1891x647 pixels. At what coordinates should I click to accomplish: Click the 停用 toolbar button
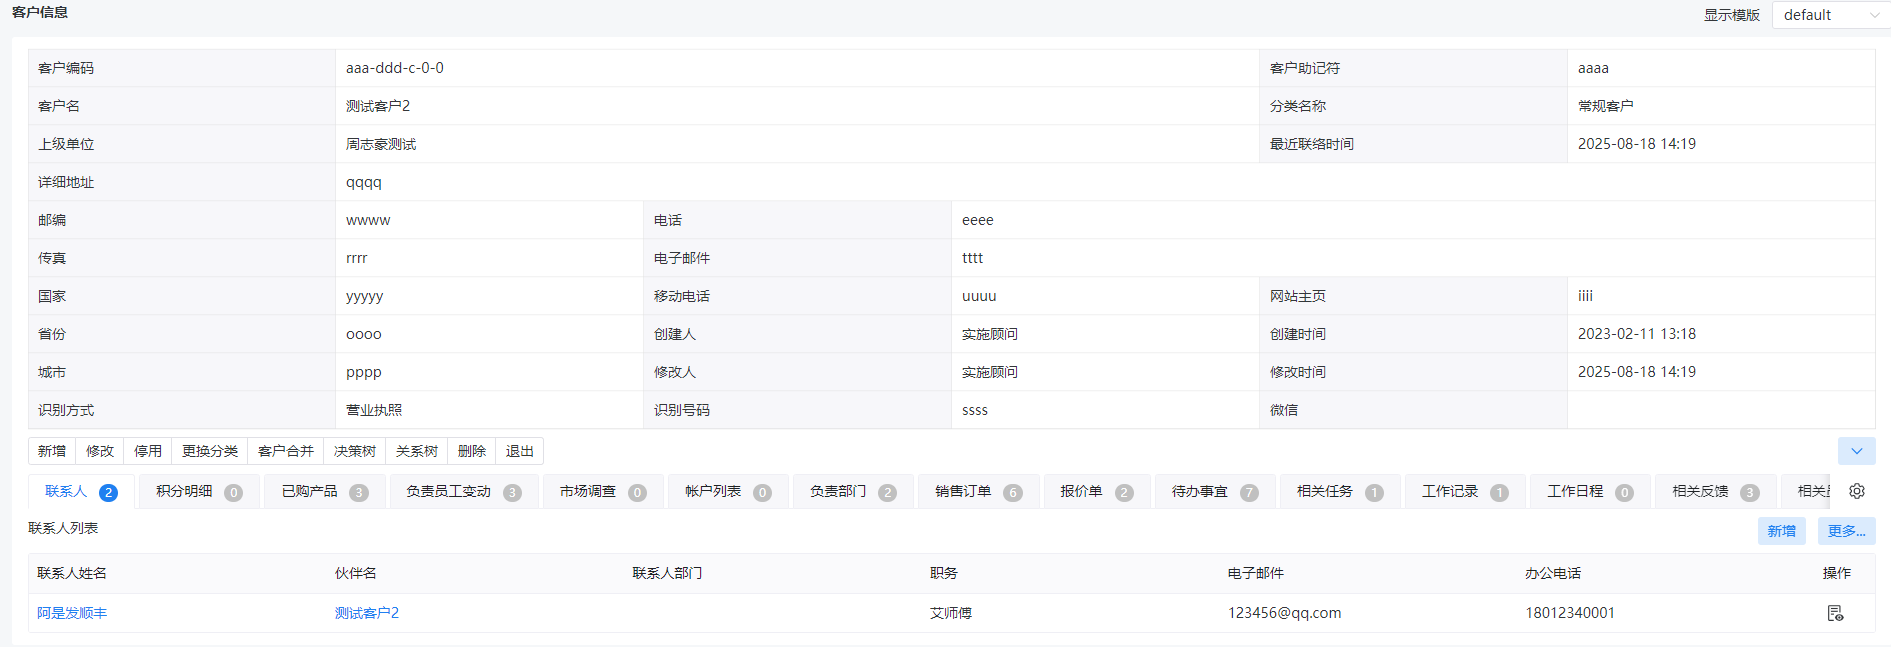(x=148, y=451)
